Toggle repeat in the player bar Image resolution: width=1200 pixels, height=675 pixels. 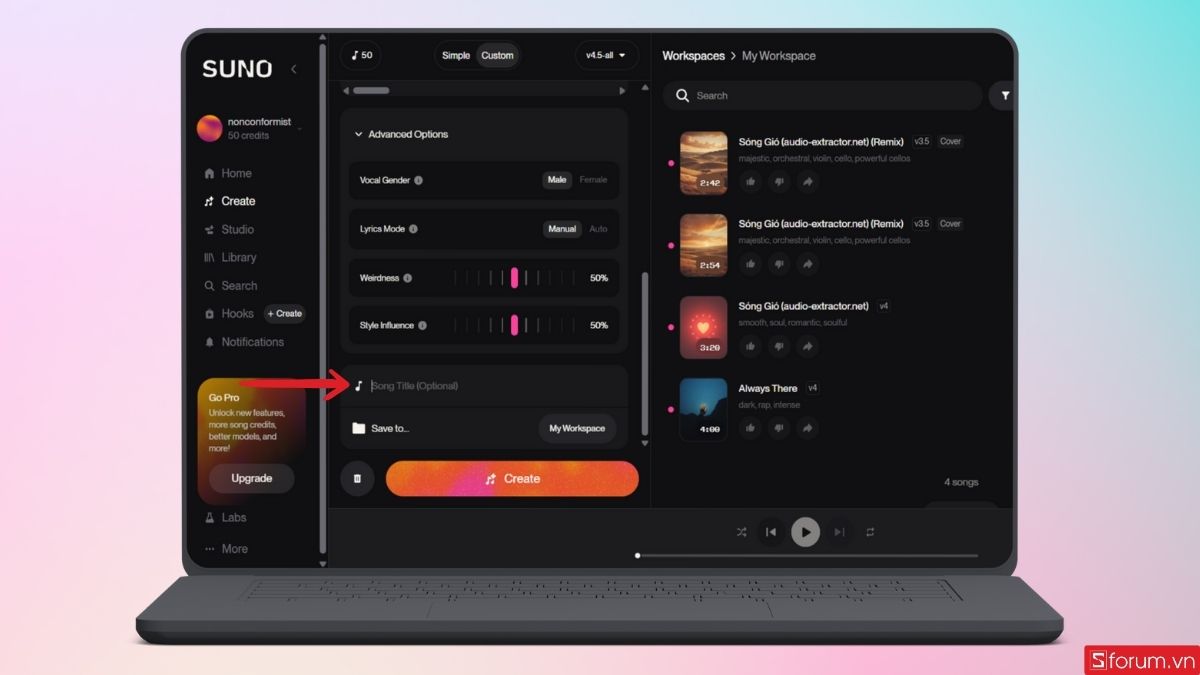(x=870, y=532)
